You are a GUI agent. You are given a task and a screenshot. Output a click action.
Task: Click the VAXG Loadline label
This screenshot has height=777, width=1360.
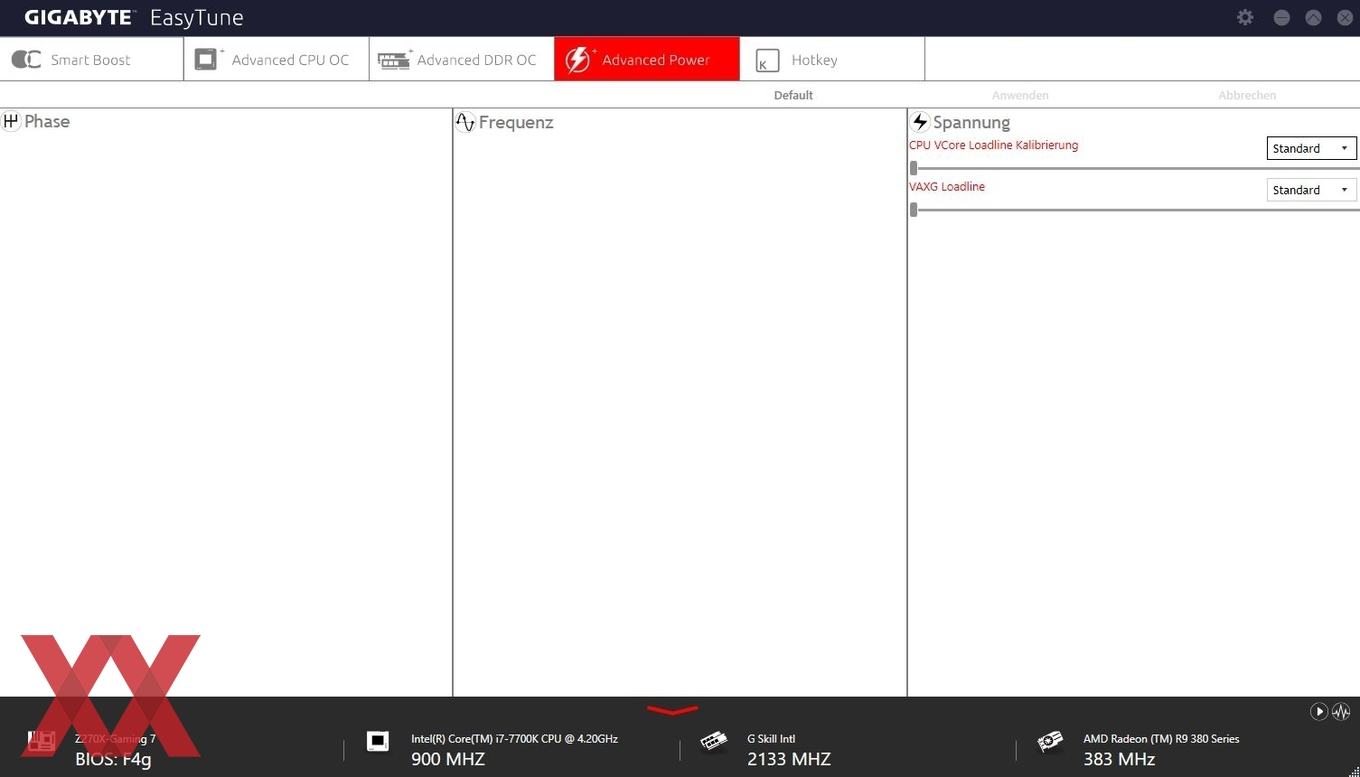point(947,187)
